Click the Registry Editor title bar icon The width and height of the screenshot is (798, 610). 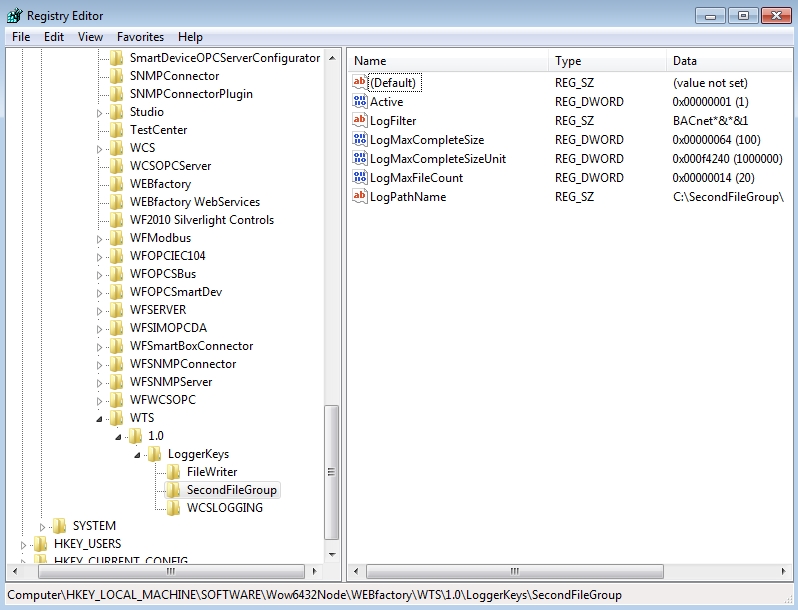[14, 16]
